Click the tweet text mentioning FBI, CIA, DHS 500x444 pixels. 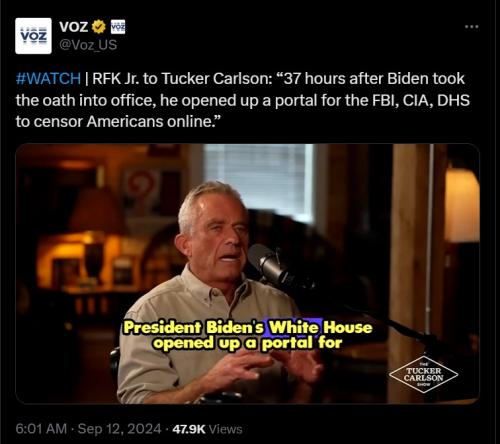(x=242, y=100)
